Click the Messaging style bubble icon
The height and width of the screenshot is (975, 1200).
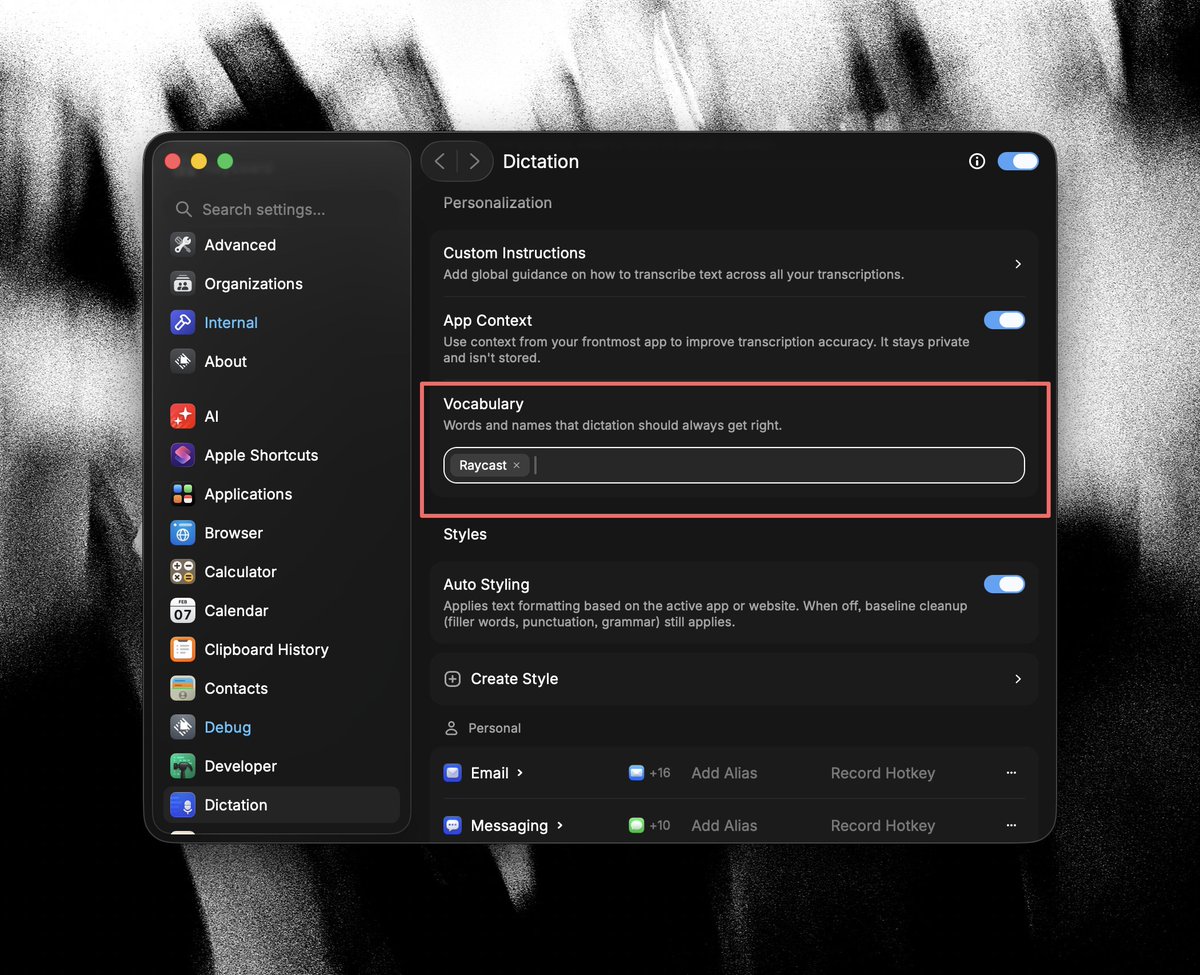point(453,826)
